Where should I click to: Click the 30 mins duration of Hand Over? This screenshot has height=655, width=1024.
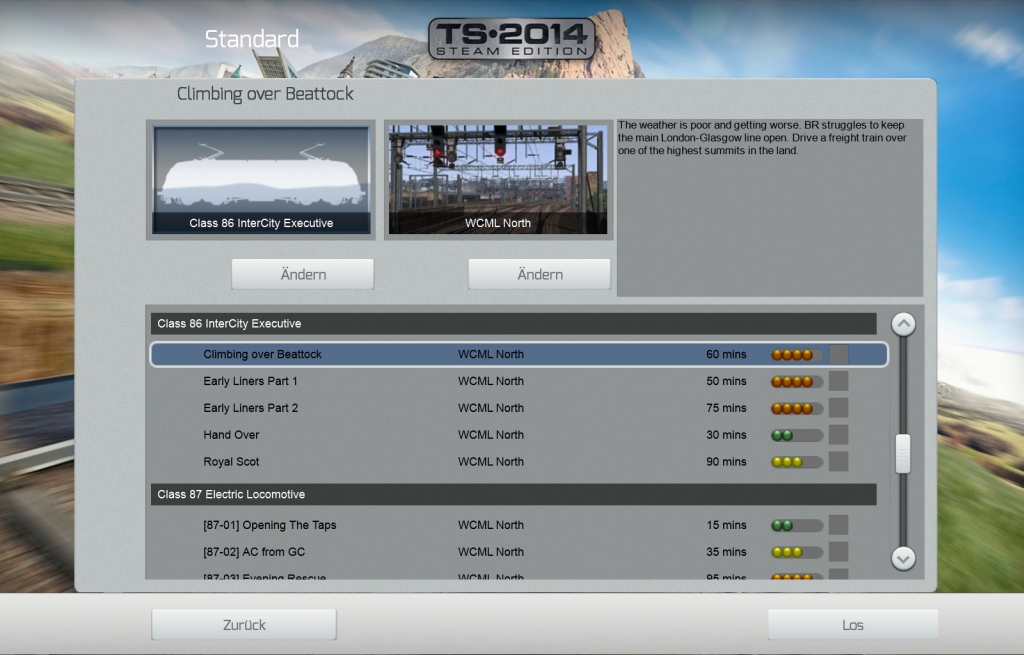(726, 435)
